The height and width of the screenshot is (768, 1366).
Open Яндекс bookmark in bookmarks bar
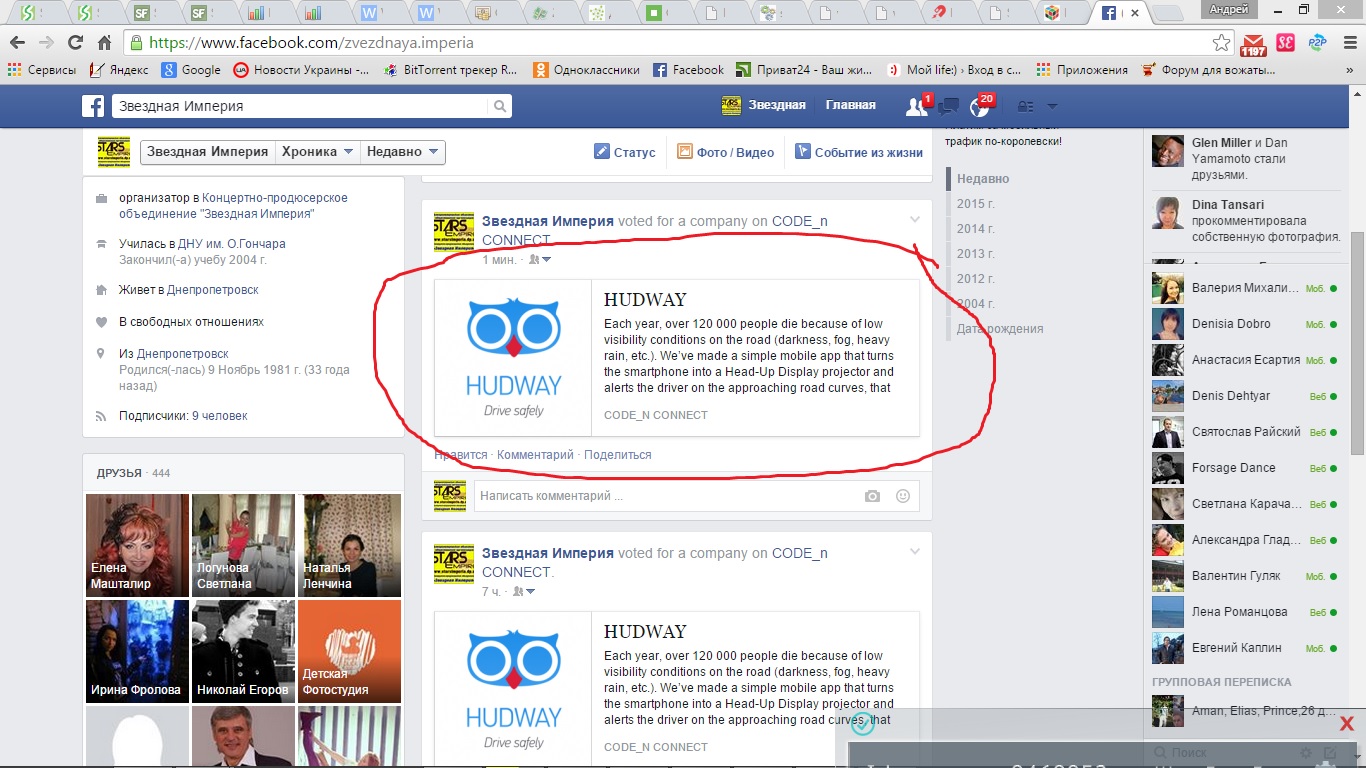pyautogui.click(x=119, y=70)
